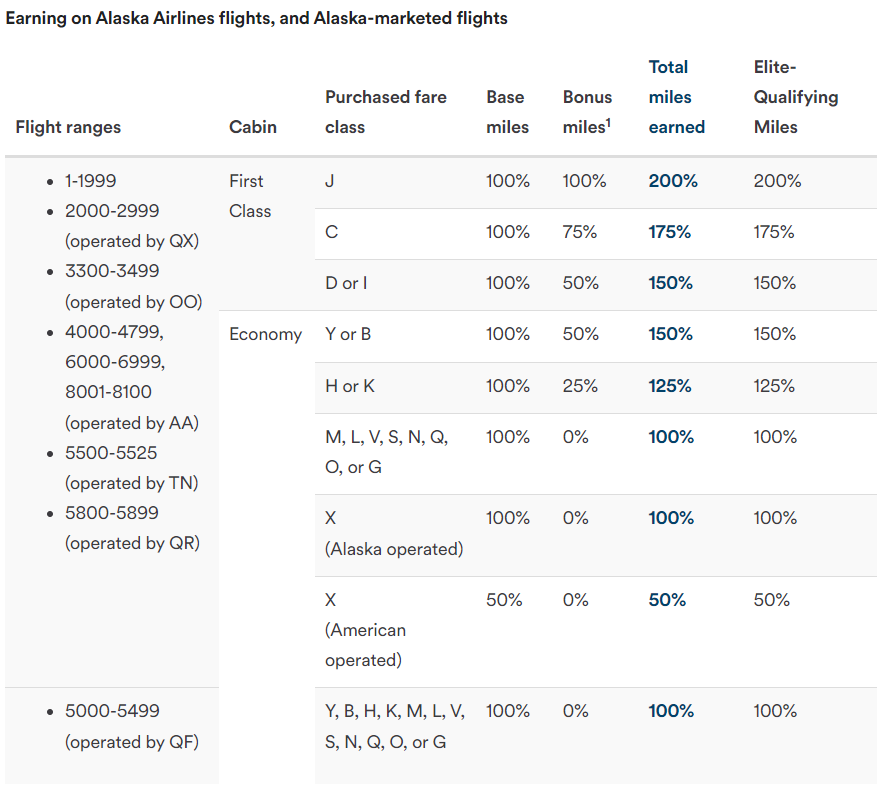Click the 'Earning on Alaska Airlines flights' heading

[x=257, y=19]
